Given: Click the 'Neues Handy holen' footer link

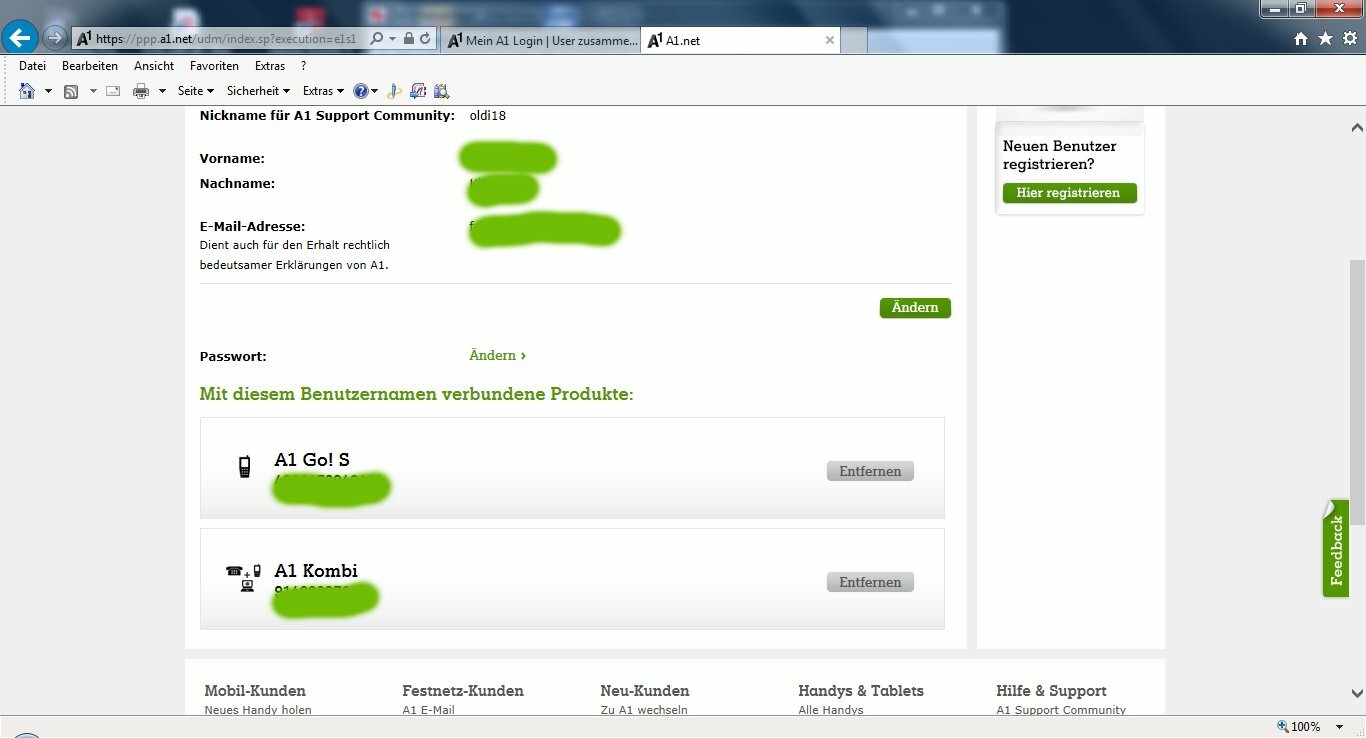Looking at the screenshot, I should 258,710.
